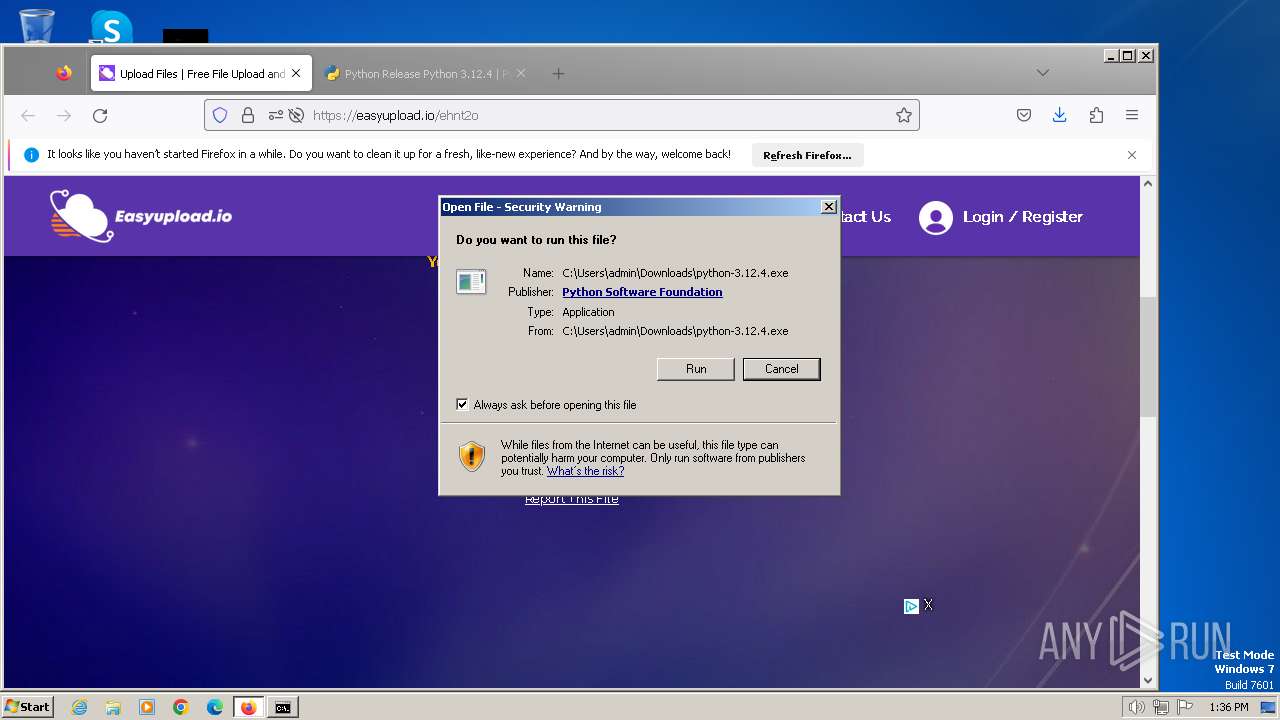Dismiss the Firefox refresh notification bar
The height and width of the screenshot is (720, 1280).
point(1132,155)
